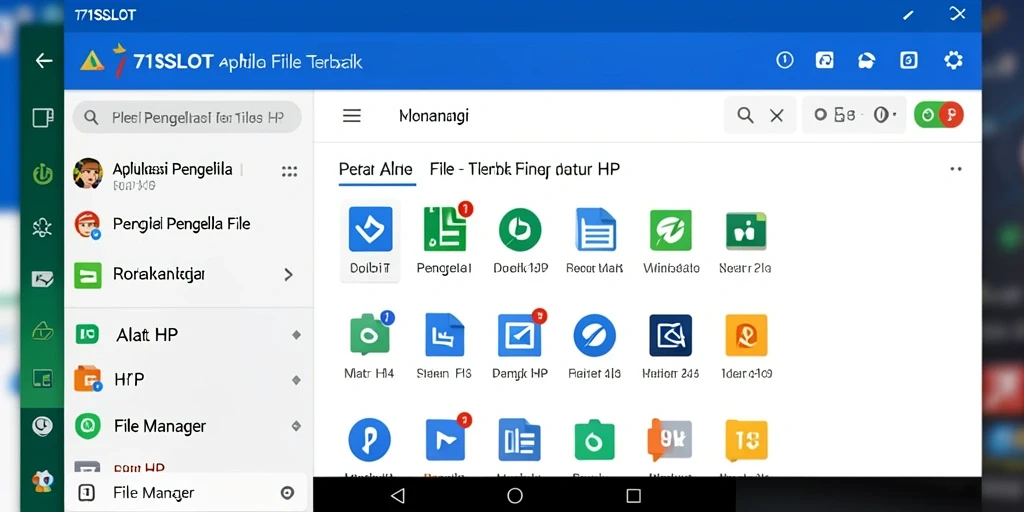1024x512 pixels.
Task: Expand the Rorakantegar row chevron
Action: tap(288, 275)
